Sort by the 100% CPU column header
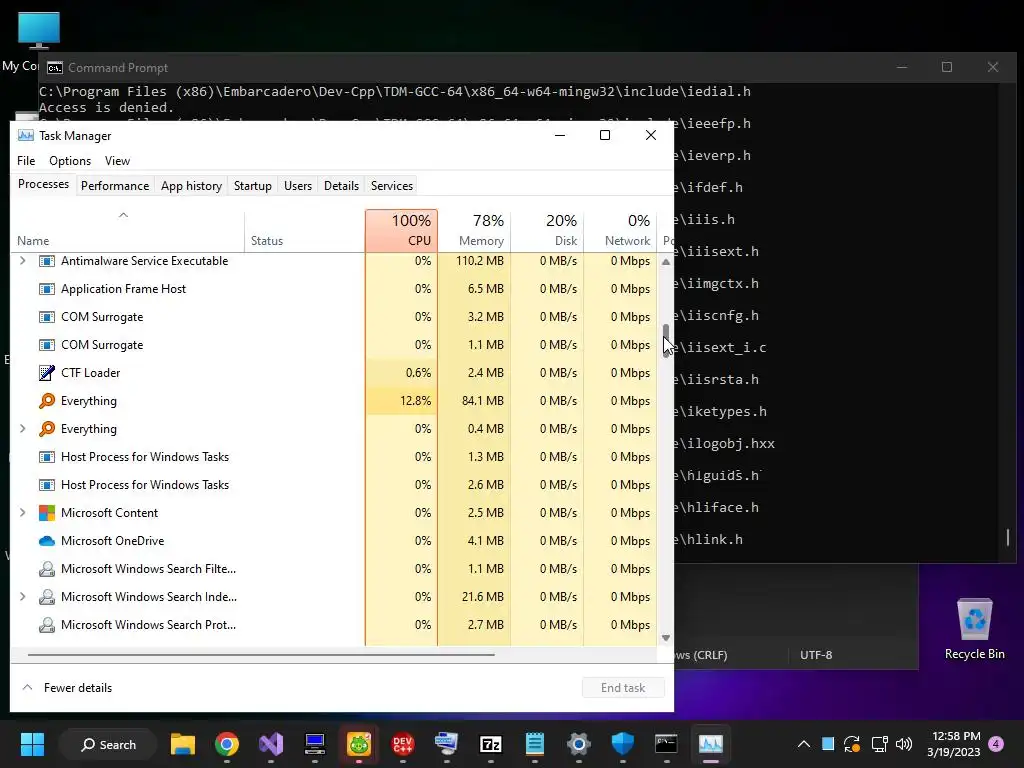The height and width of the screenshot is (768, 1024). pyautogui.click(x=402, y=230)
